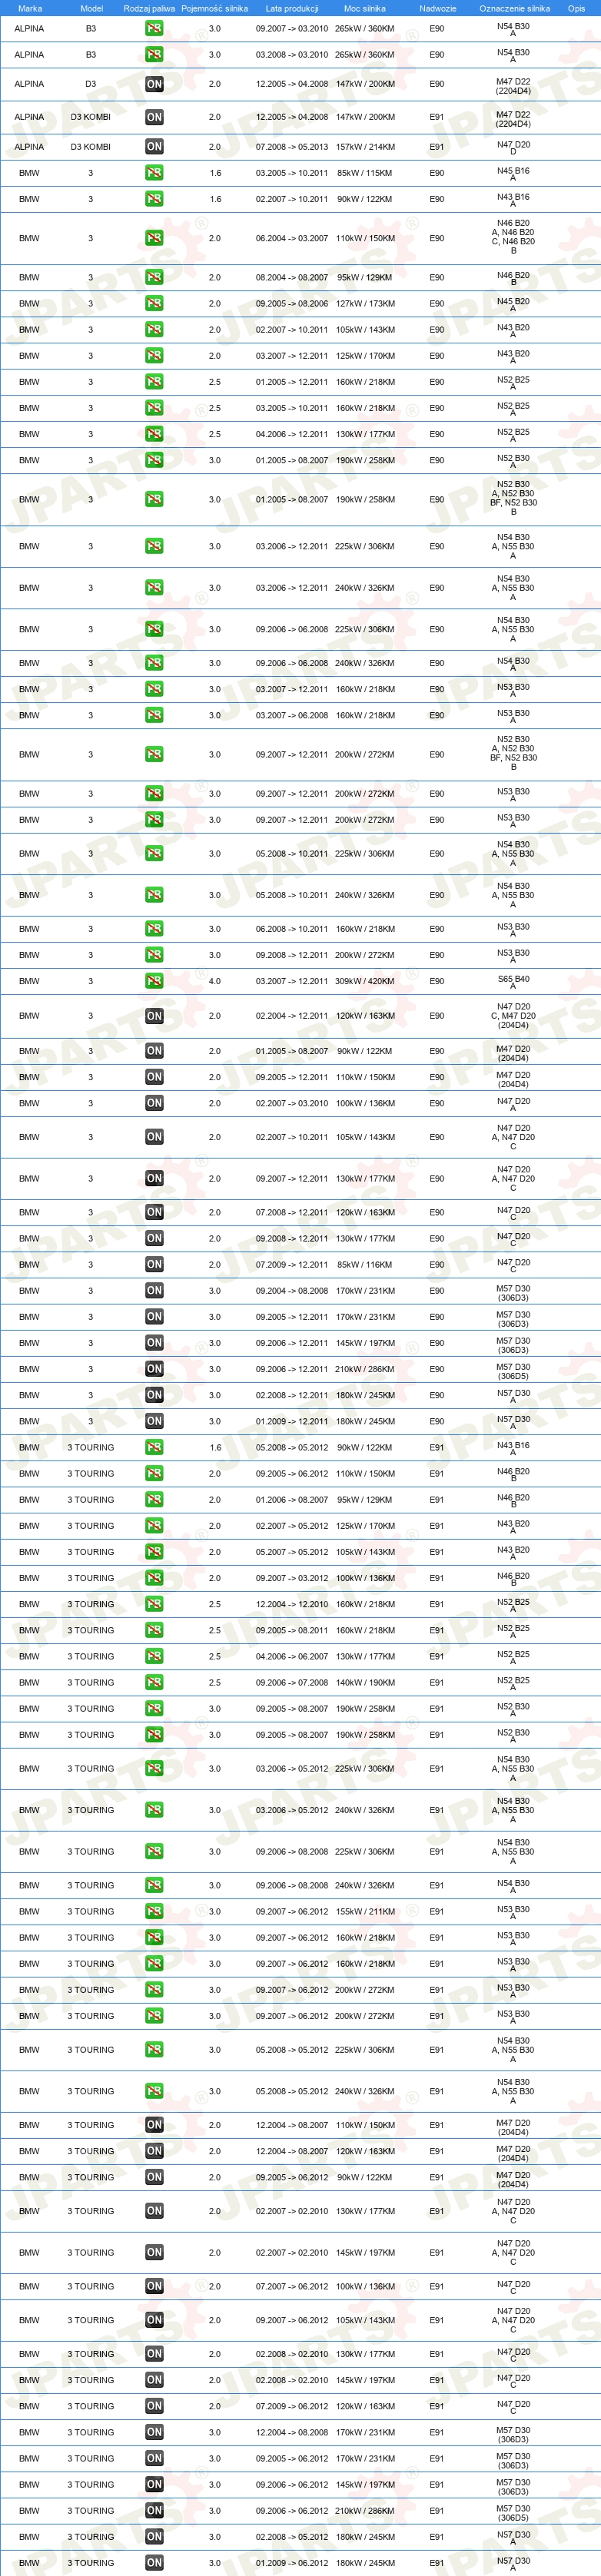Click the 12.2004 -> 12.2010 production years cell
The width and height of the screenshot is (601, 2576).
[x=292, y=1604]
